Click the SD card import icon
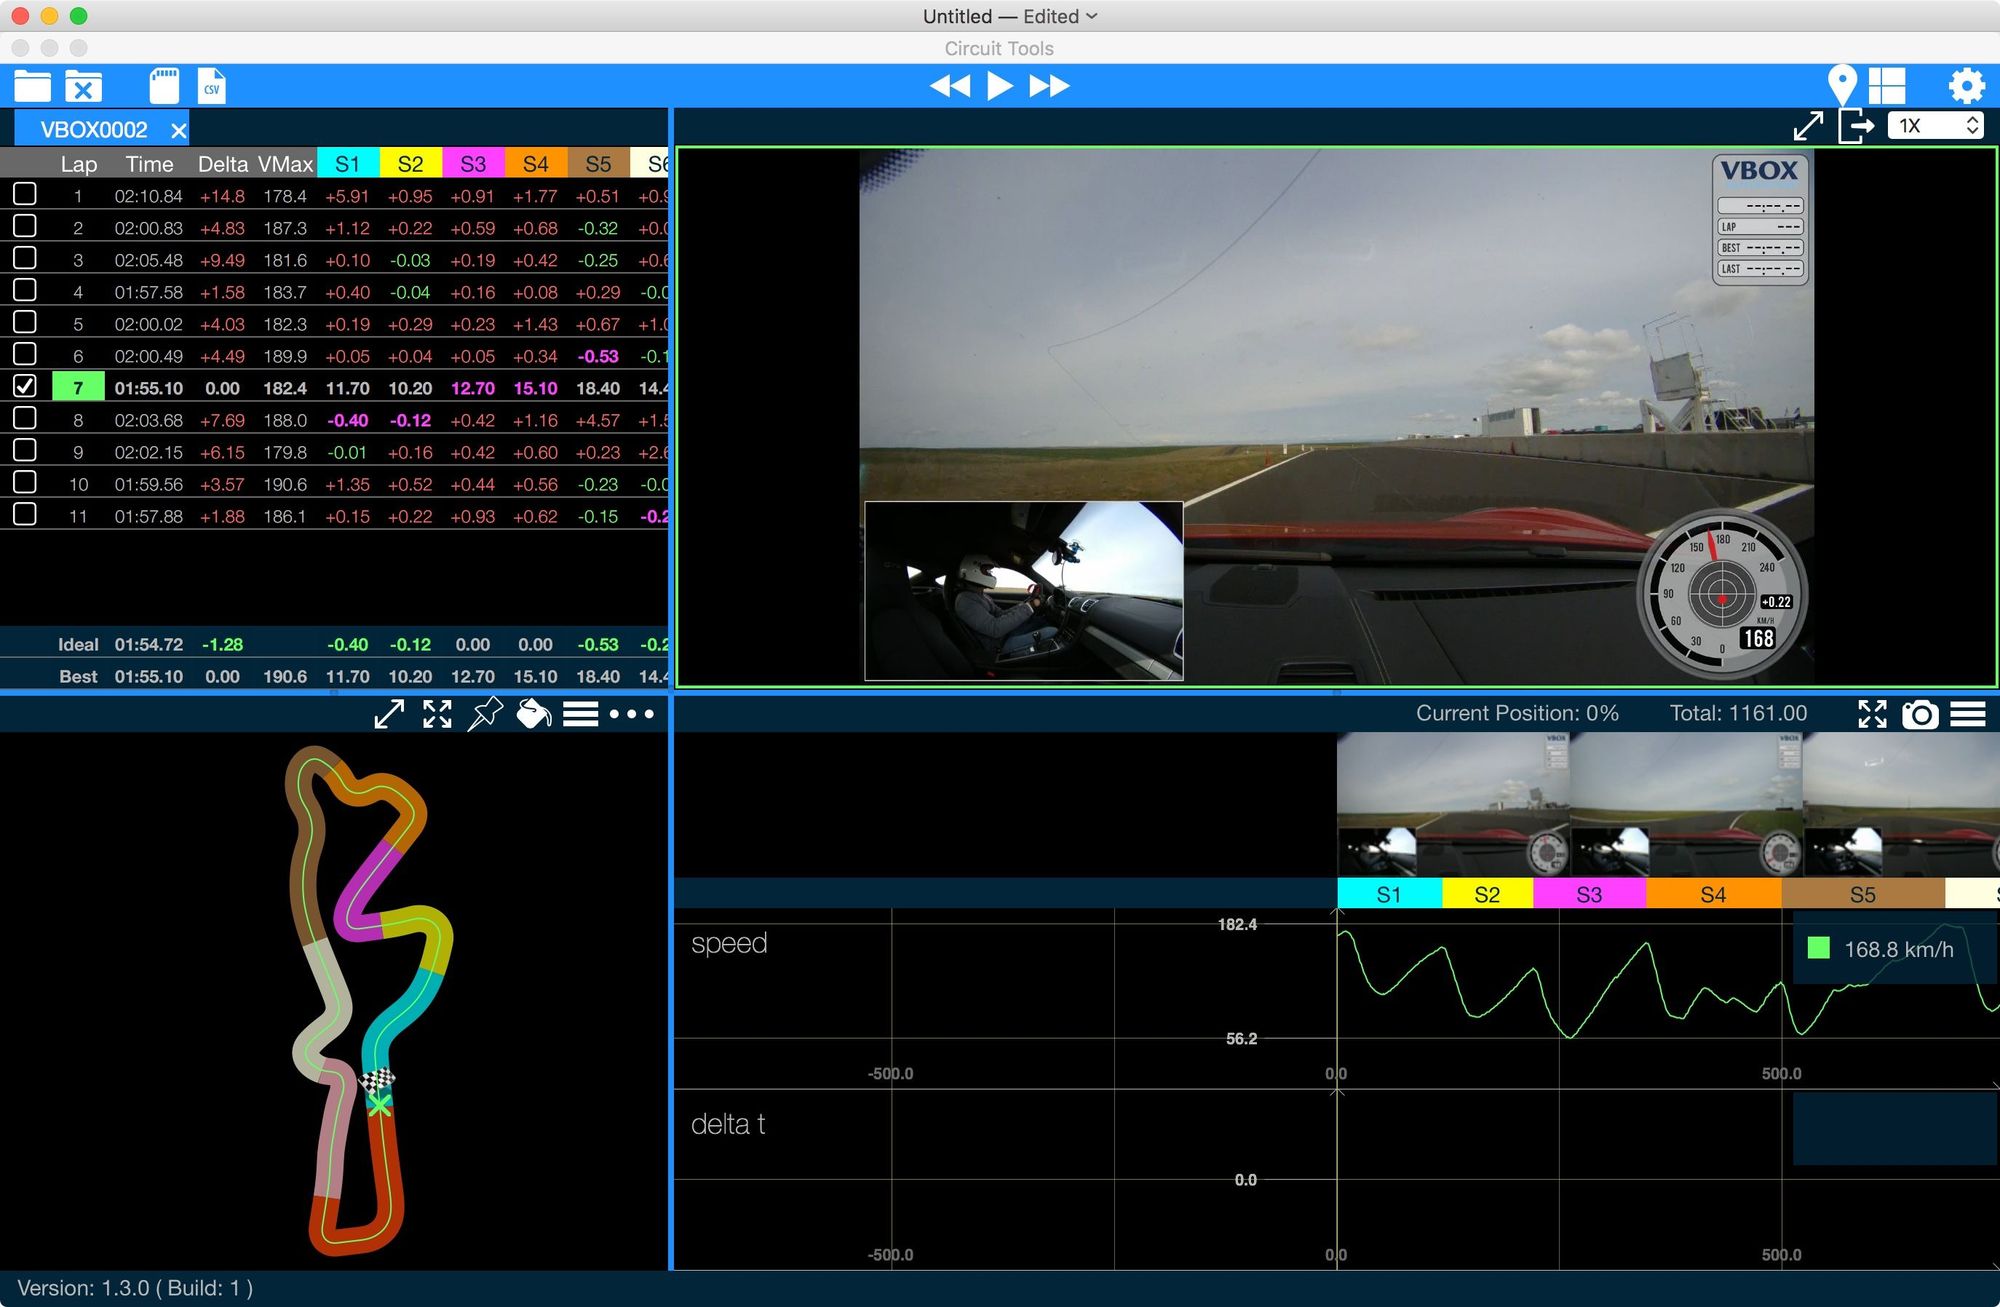 click(x=164, y=87)
